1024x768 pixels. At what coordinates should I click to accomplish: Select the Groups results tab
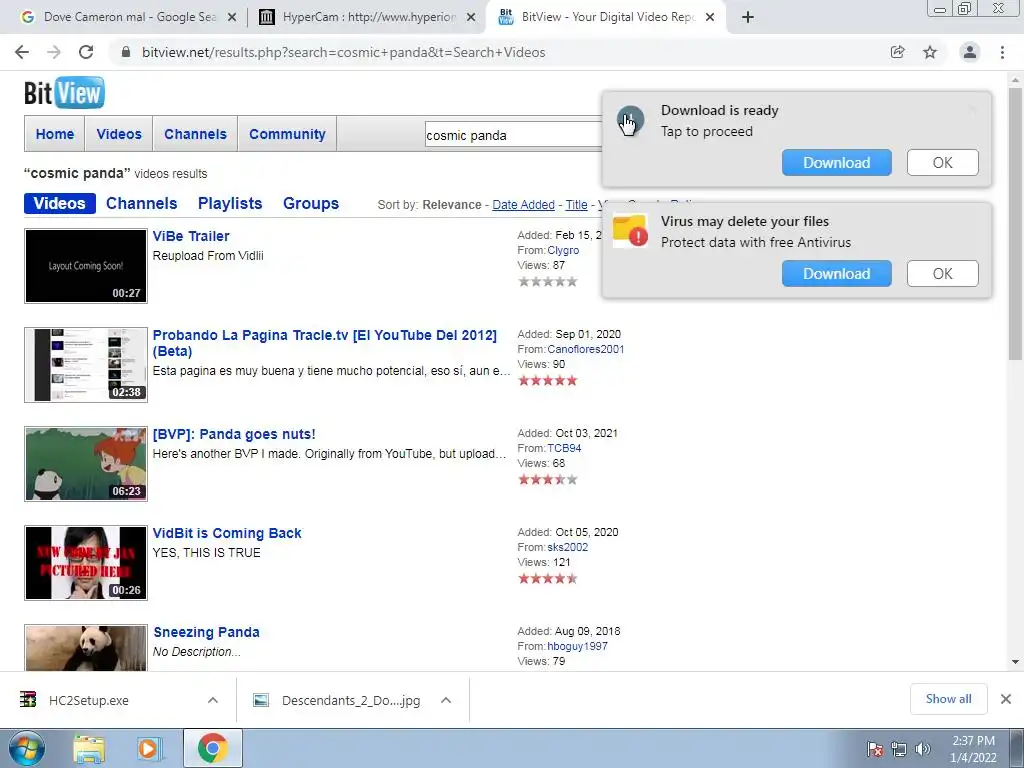pos(311,203)
